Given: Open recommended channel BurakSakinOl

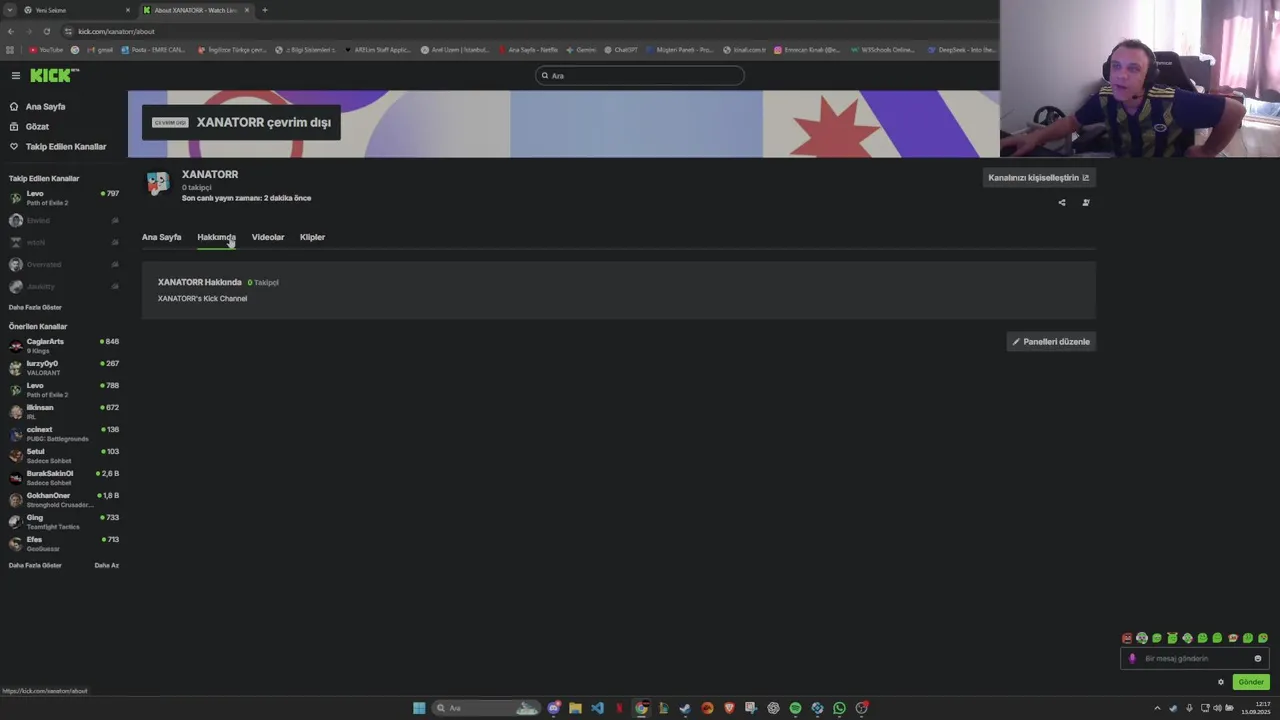Looking at the screenshot, I should 63,478.
